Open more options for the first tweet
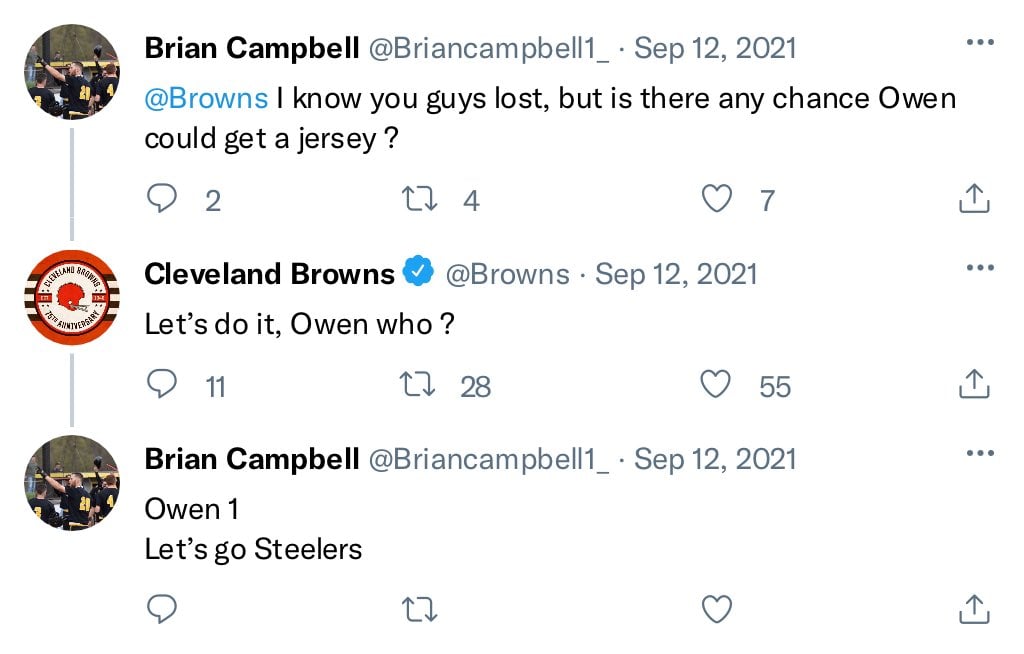 [x=980, y=42]
